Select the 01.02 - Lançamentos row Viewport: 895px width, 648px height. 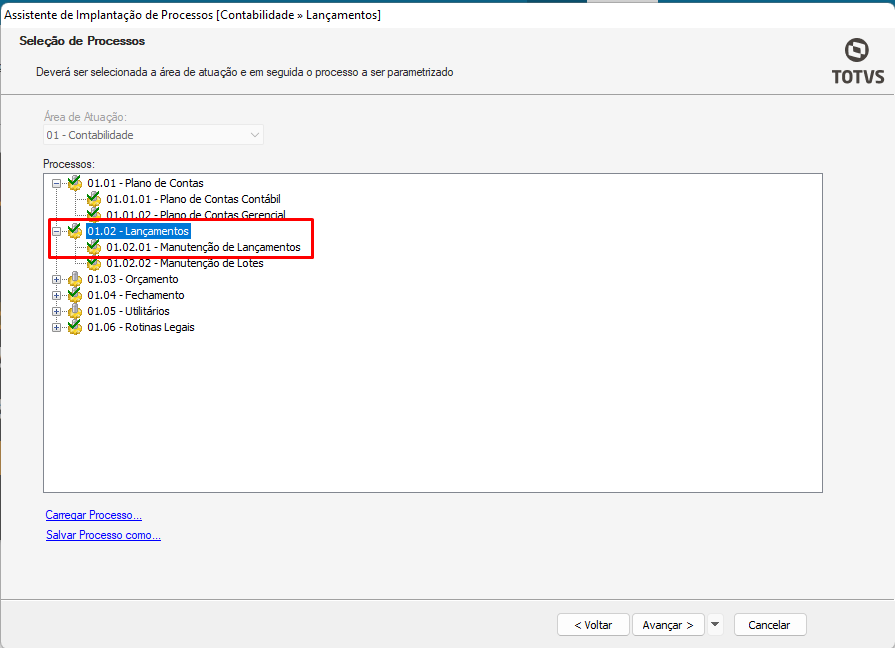[138, 231]
